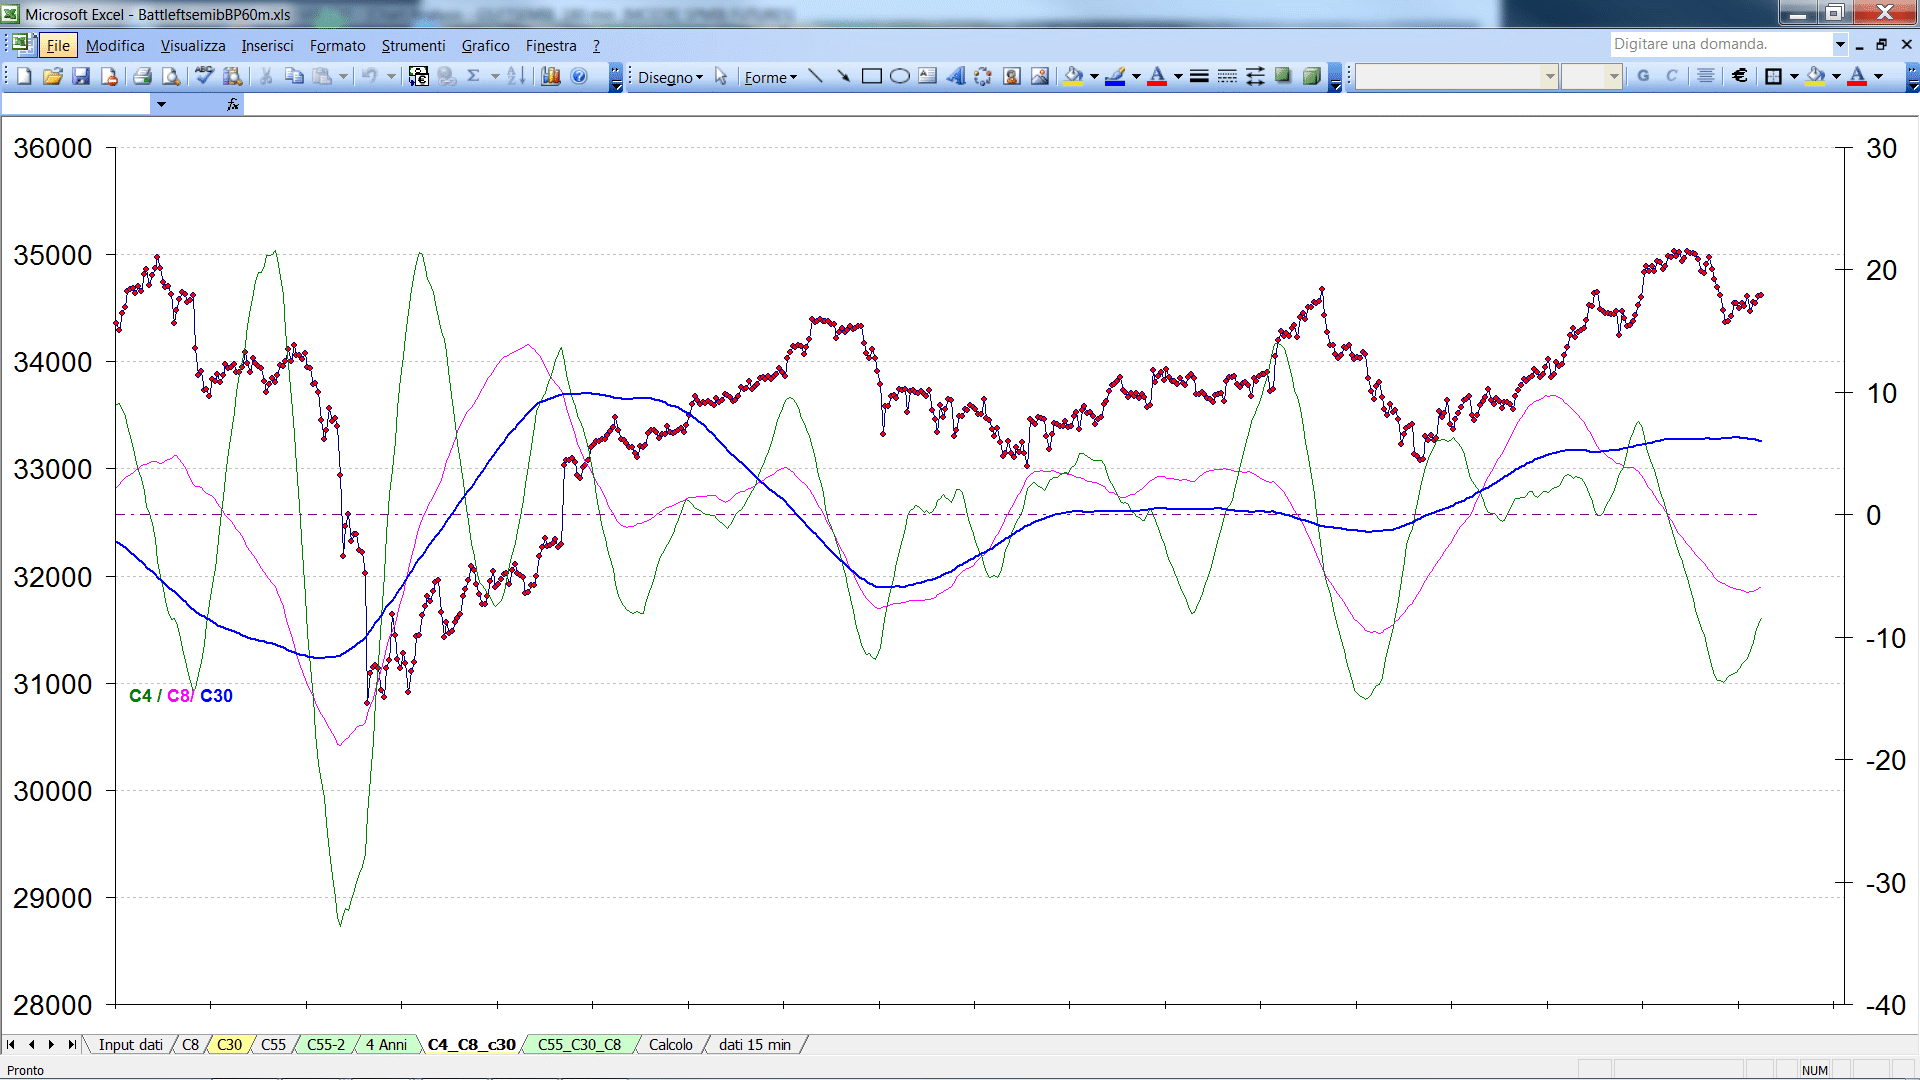This screenshot has height=1080, width=1920.
Task: Click the insert function fx button
Action: click(x=232, y=104)
